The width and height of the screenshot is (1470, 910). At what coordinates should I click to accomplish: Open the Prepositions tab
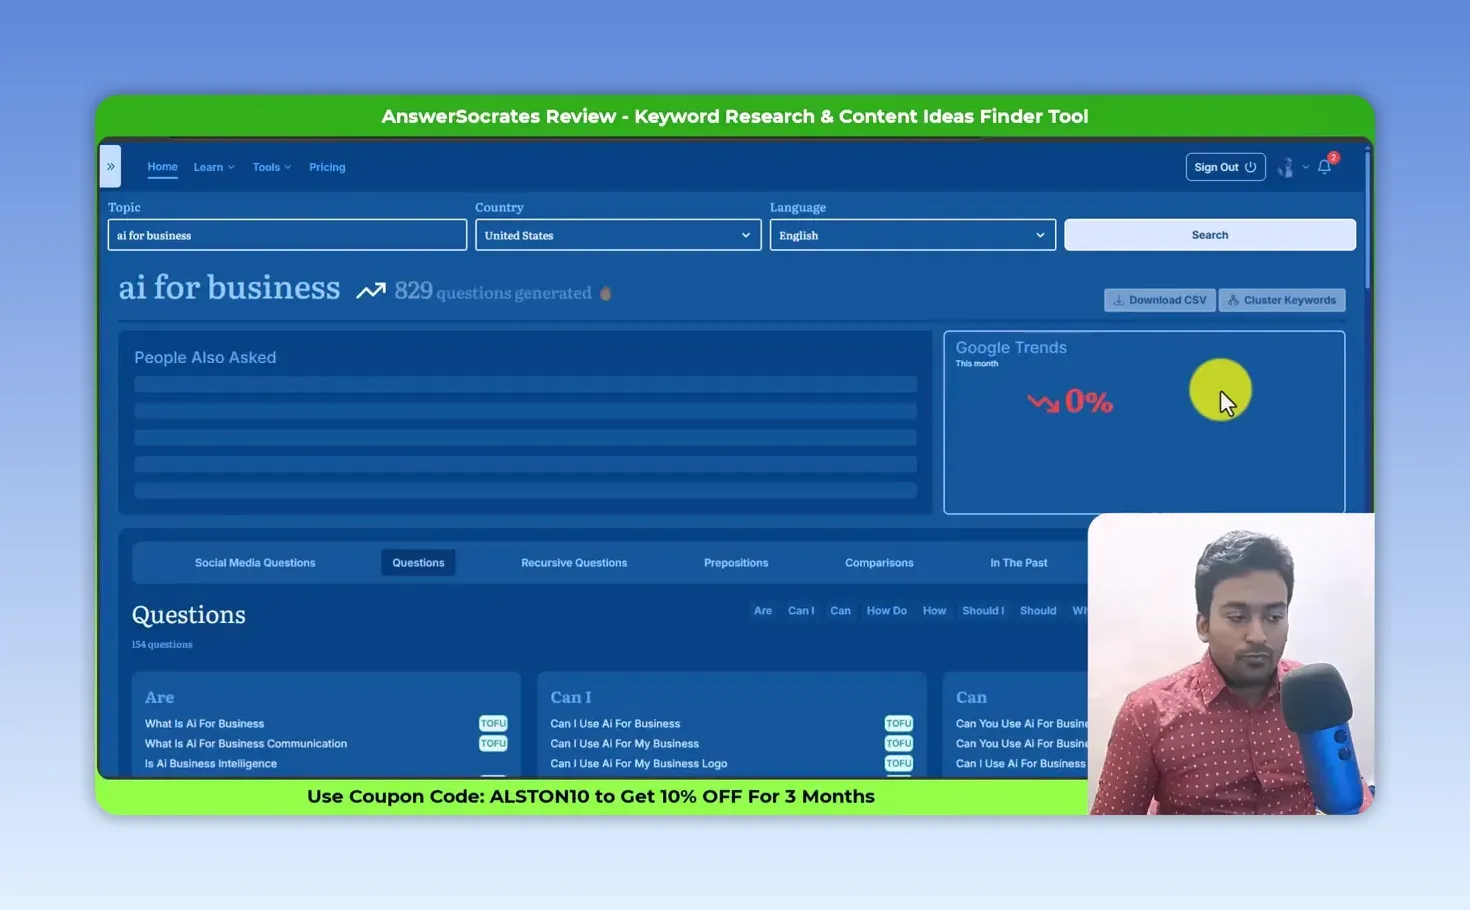(736, 563)
